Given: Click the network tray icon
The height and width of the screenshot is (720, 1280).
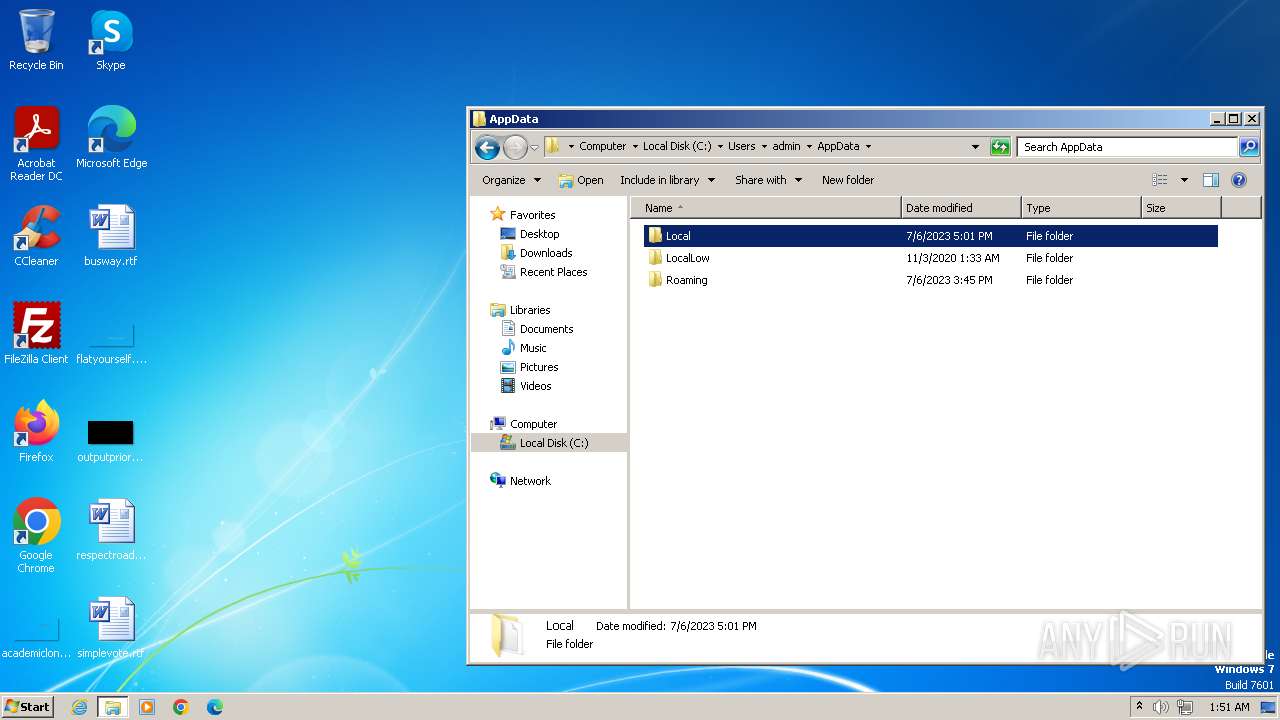Looking at the screenshot, I should [1185, 707].
